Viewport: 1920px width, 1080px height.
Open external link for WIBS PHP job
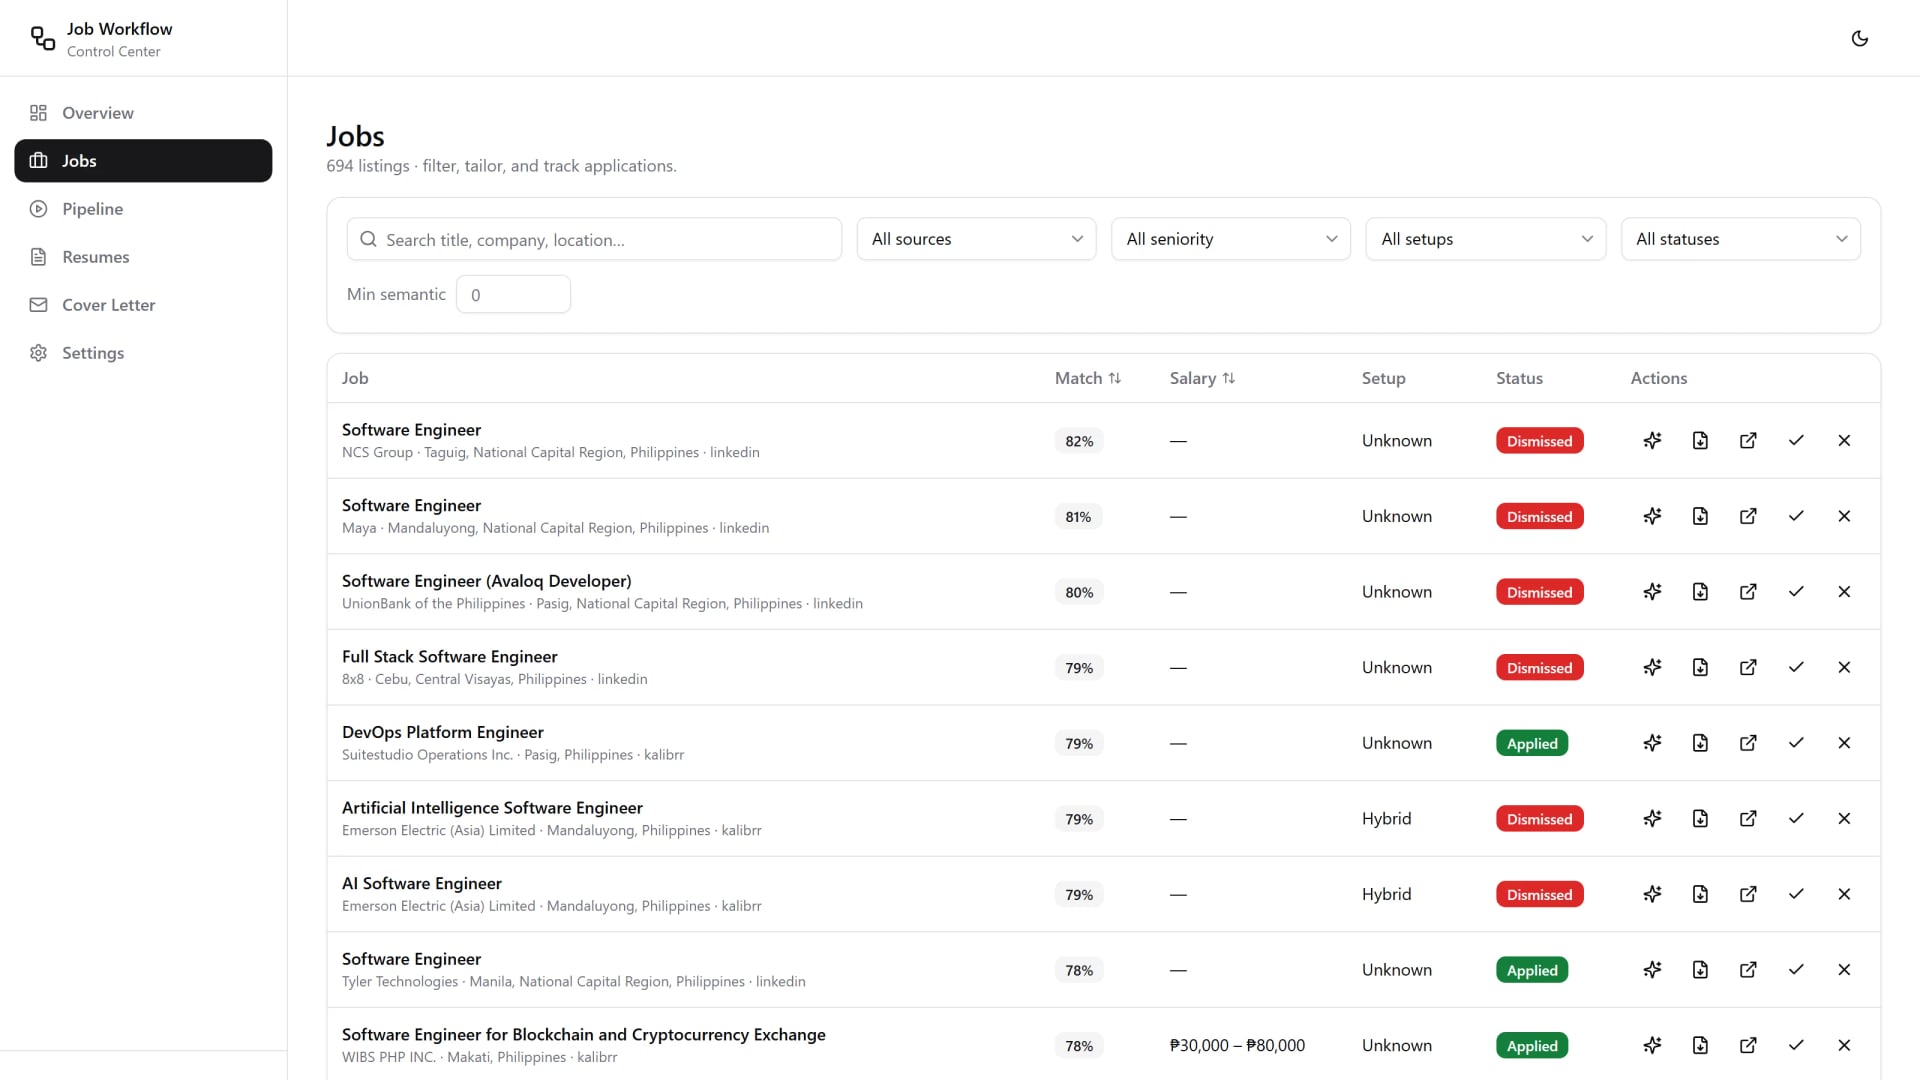[1748, 1045]
